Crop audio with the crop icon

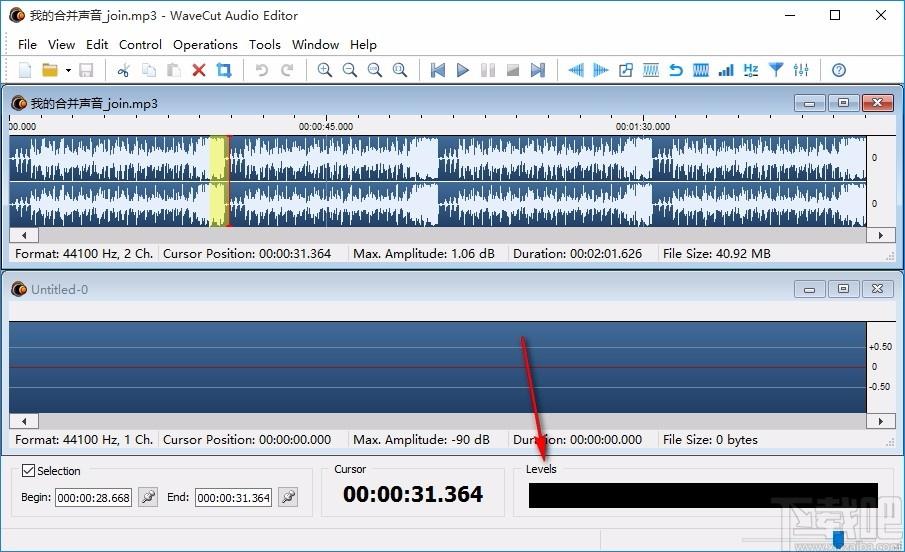point(224,70)
